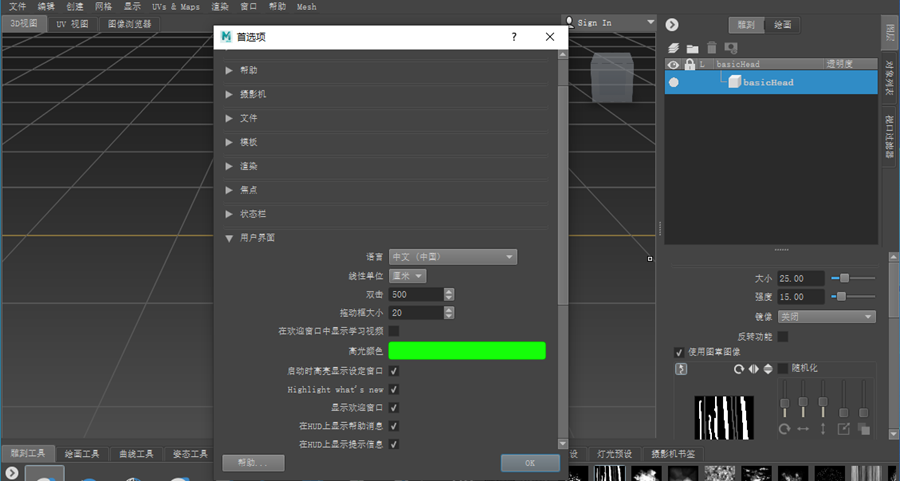Click the view cube in the 3D viewport
900x481 pixels.
612,77
